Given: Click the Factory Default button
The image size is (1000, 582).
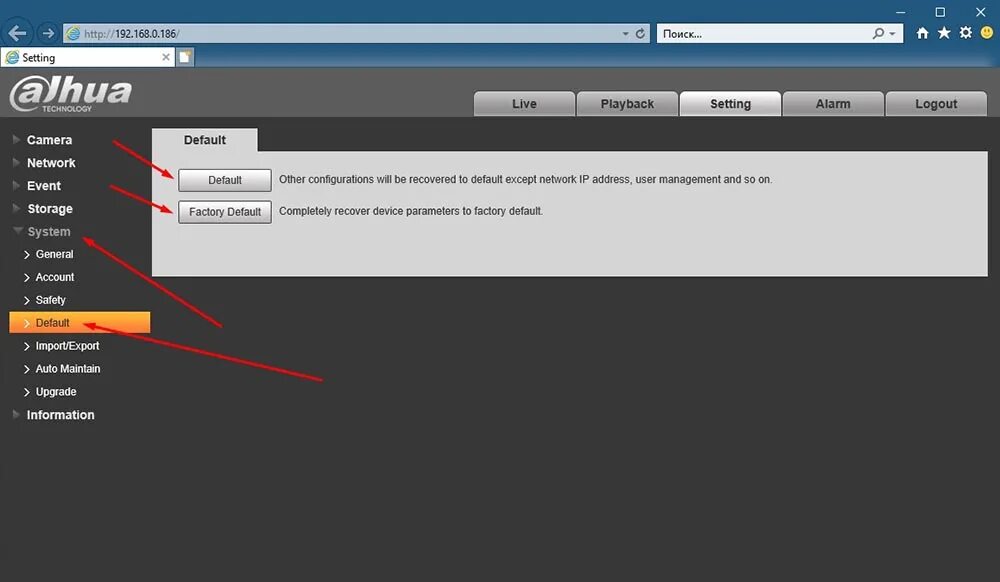Looking at the screenshot, I should pos(225,212).
